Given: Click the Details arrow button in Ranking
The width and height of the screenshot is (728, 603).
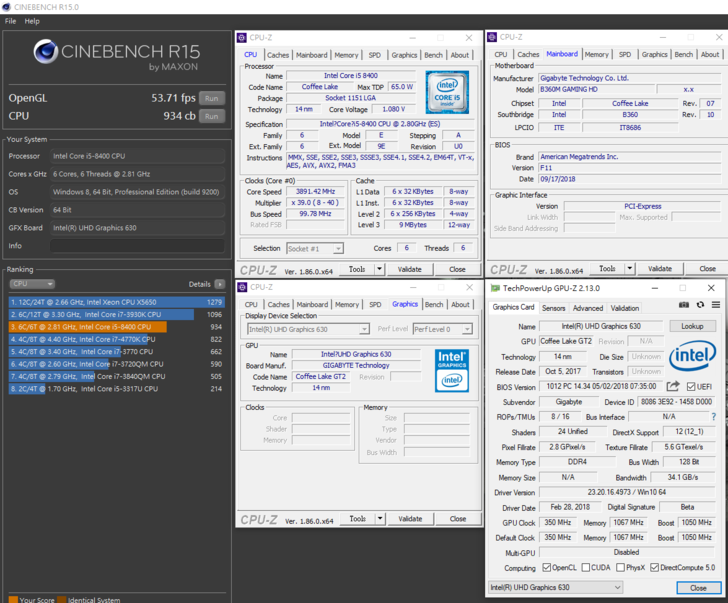Looking at the screenshot, I should coord(219,284).
